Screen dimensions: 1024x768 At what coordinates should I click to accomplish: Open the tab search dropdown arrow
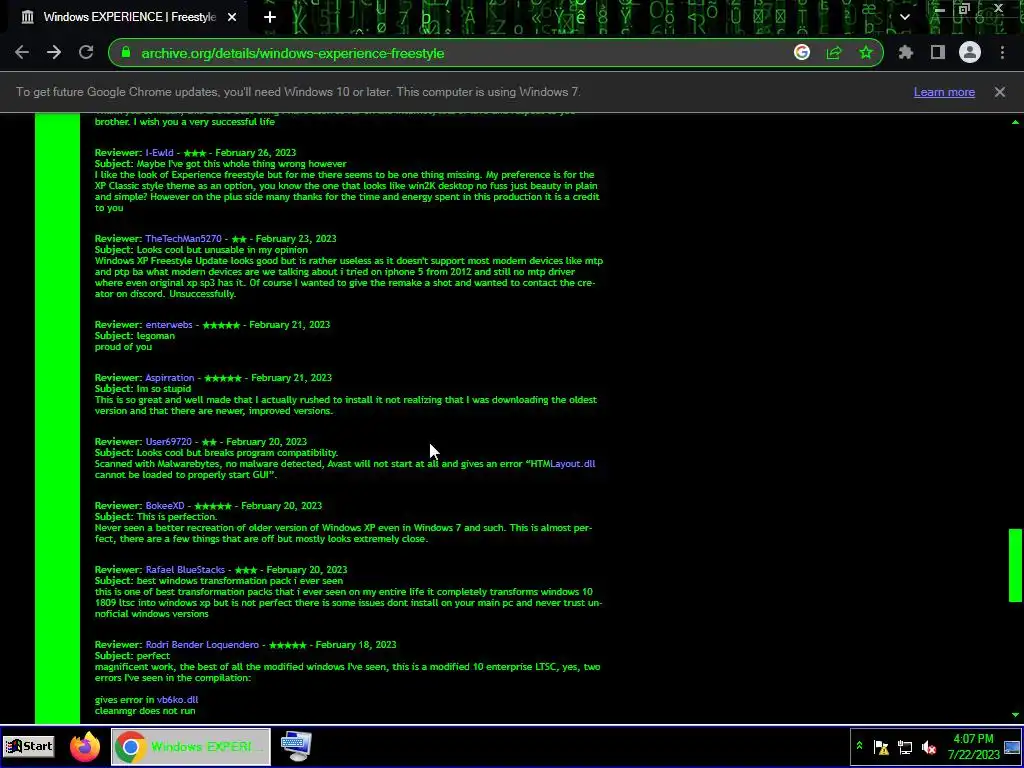point(904,17)
